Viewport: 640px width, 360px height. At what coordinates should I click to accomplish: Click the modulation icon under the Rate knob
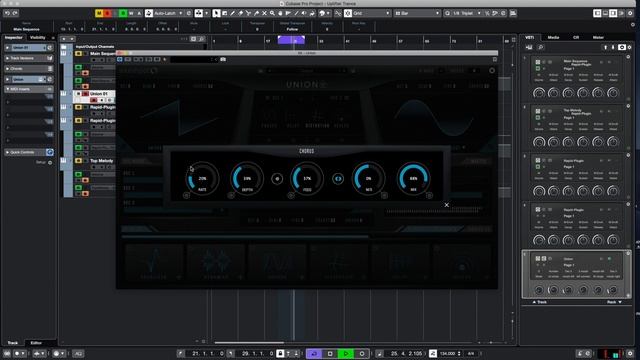pos(187,196)
